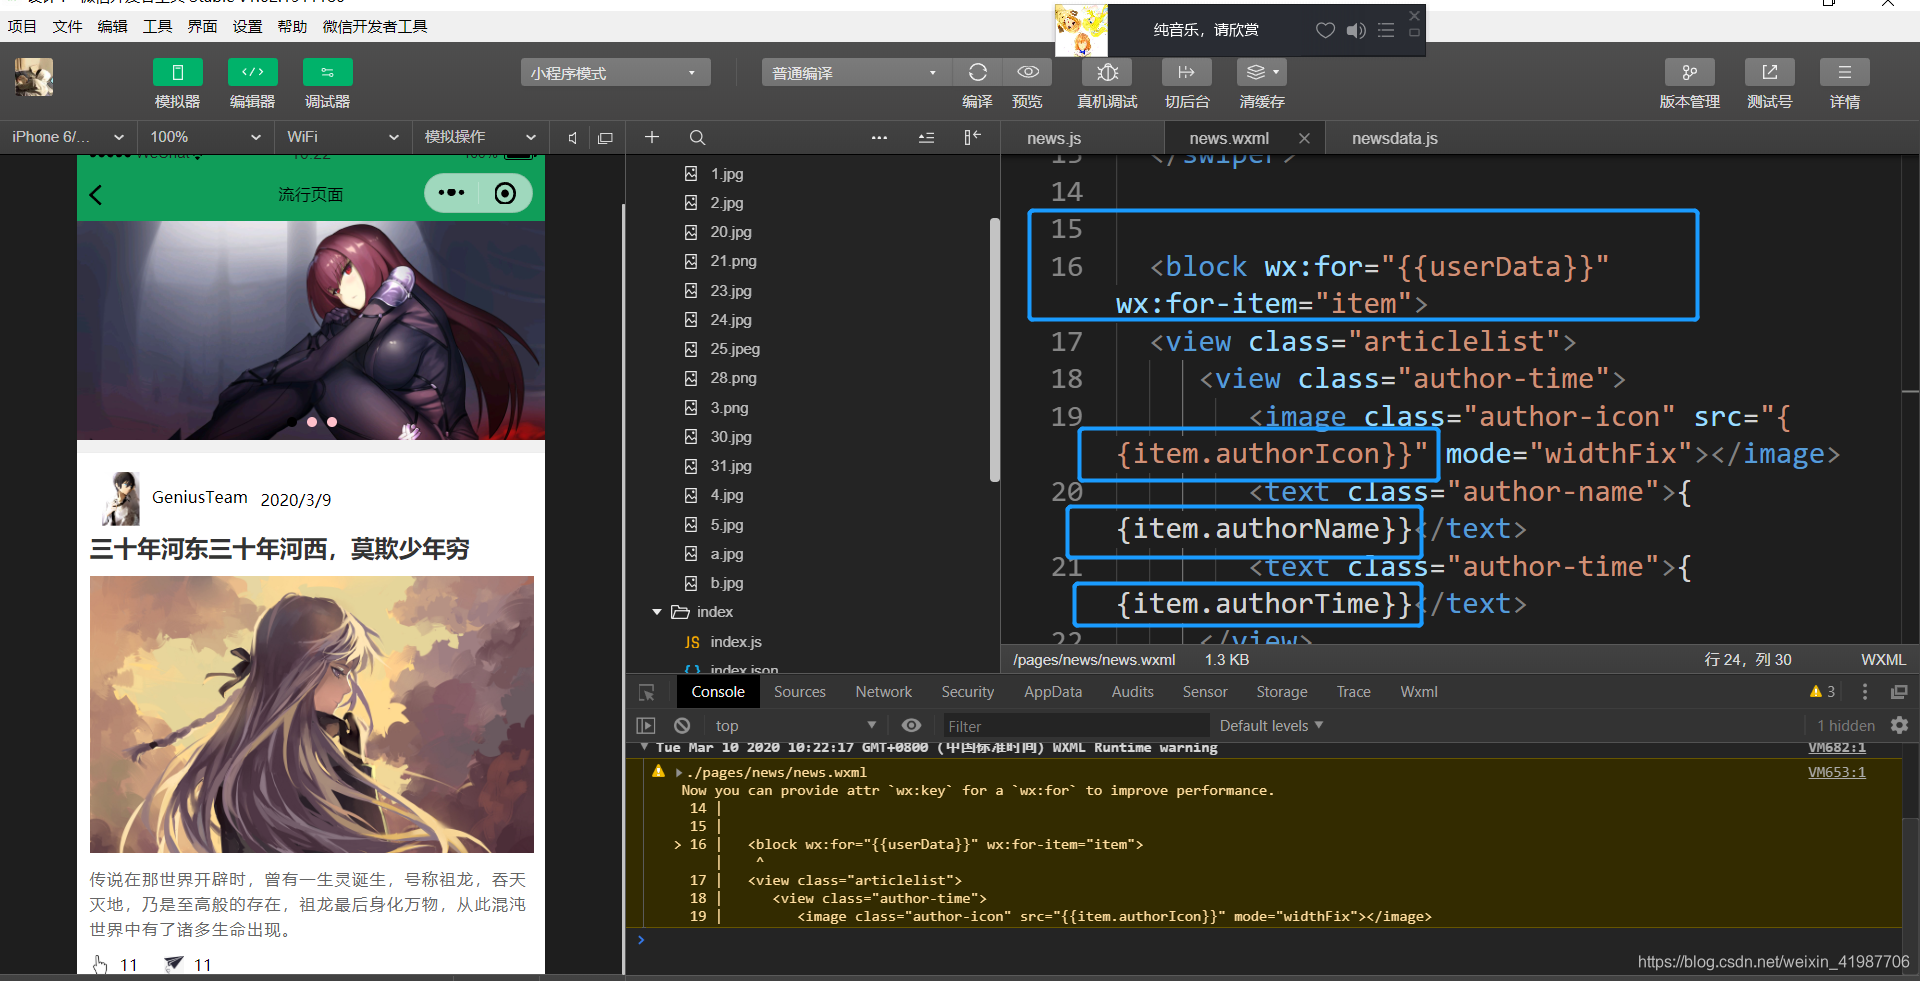1920x981 pixels.
Task: Expand the ./pages/news/news.wxml warning
Action: pyautogui.click(x=679, y=773)
